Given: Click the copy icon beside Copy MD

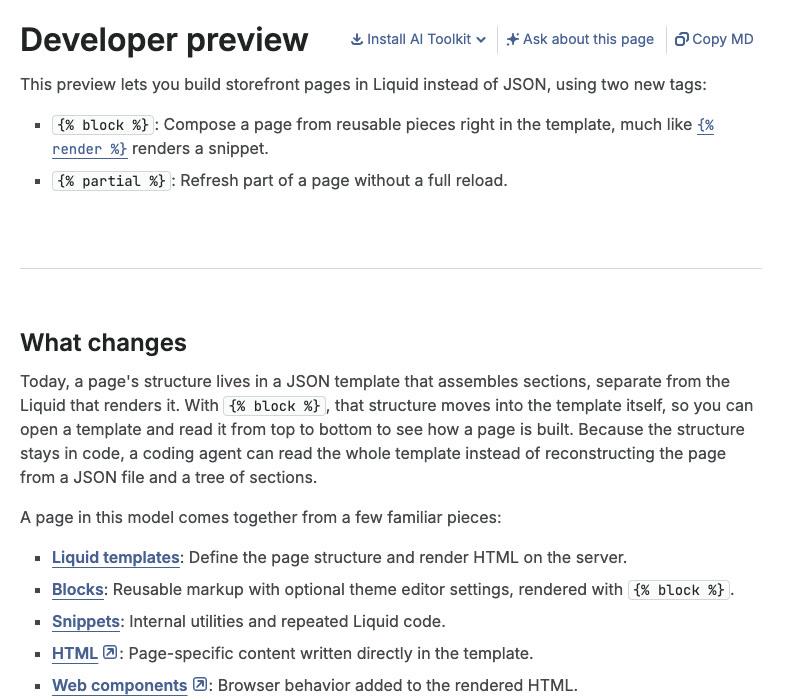Looking at the screenshot, I should 681,39.
